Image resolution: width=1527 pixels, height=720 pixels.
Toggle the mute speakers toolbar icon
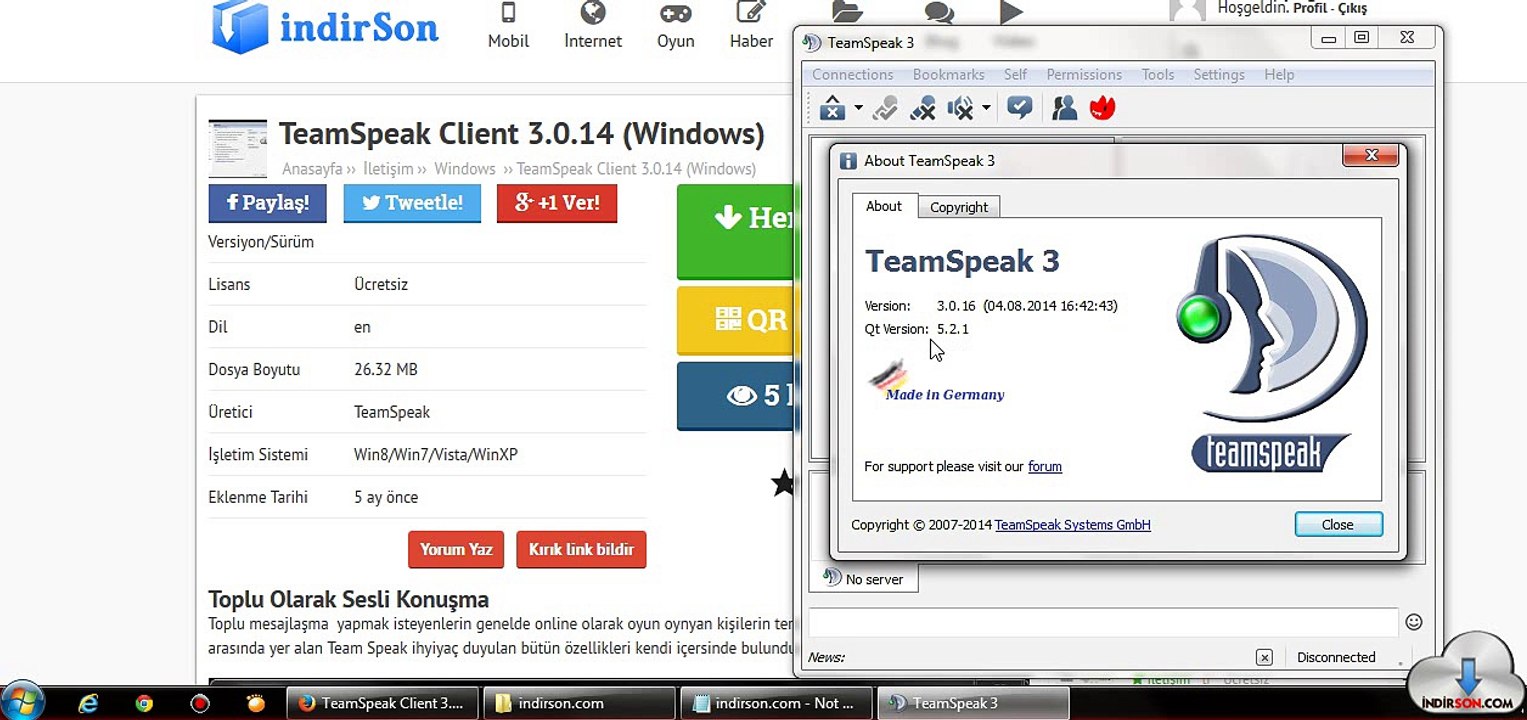[x=961, y=108]
